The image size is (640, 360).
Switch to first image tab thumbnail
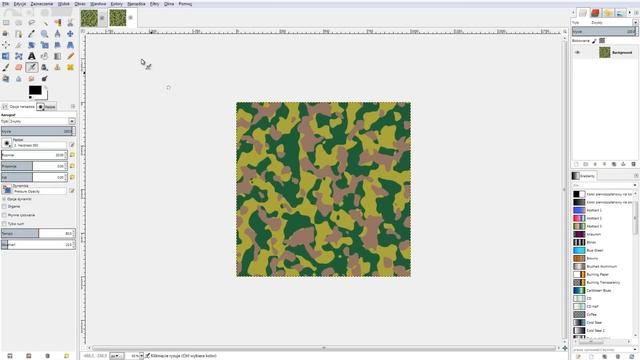click(89, 18)
